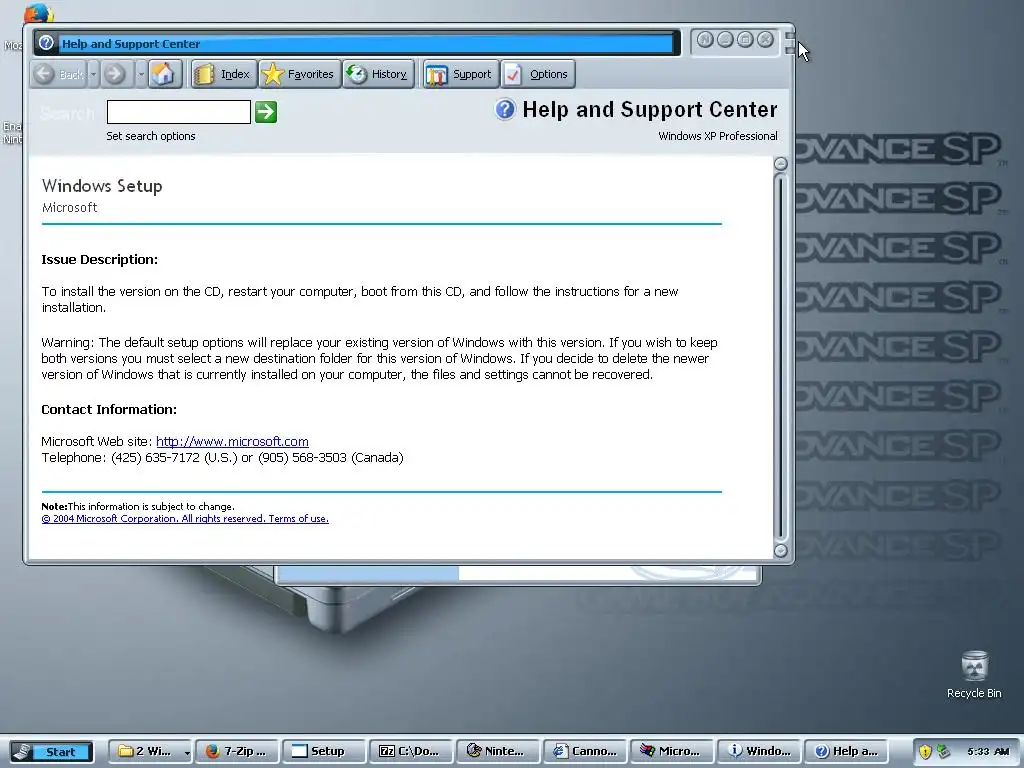Click the Help a... taskbar button
This screenshot has height=768, width=1024.
click(x=845, y=752)
